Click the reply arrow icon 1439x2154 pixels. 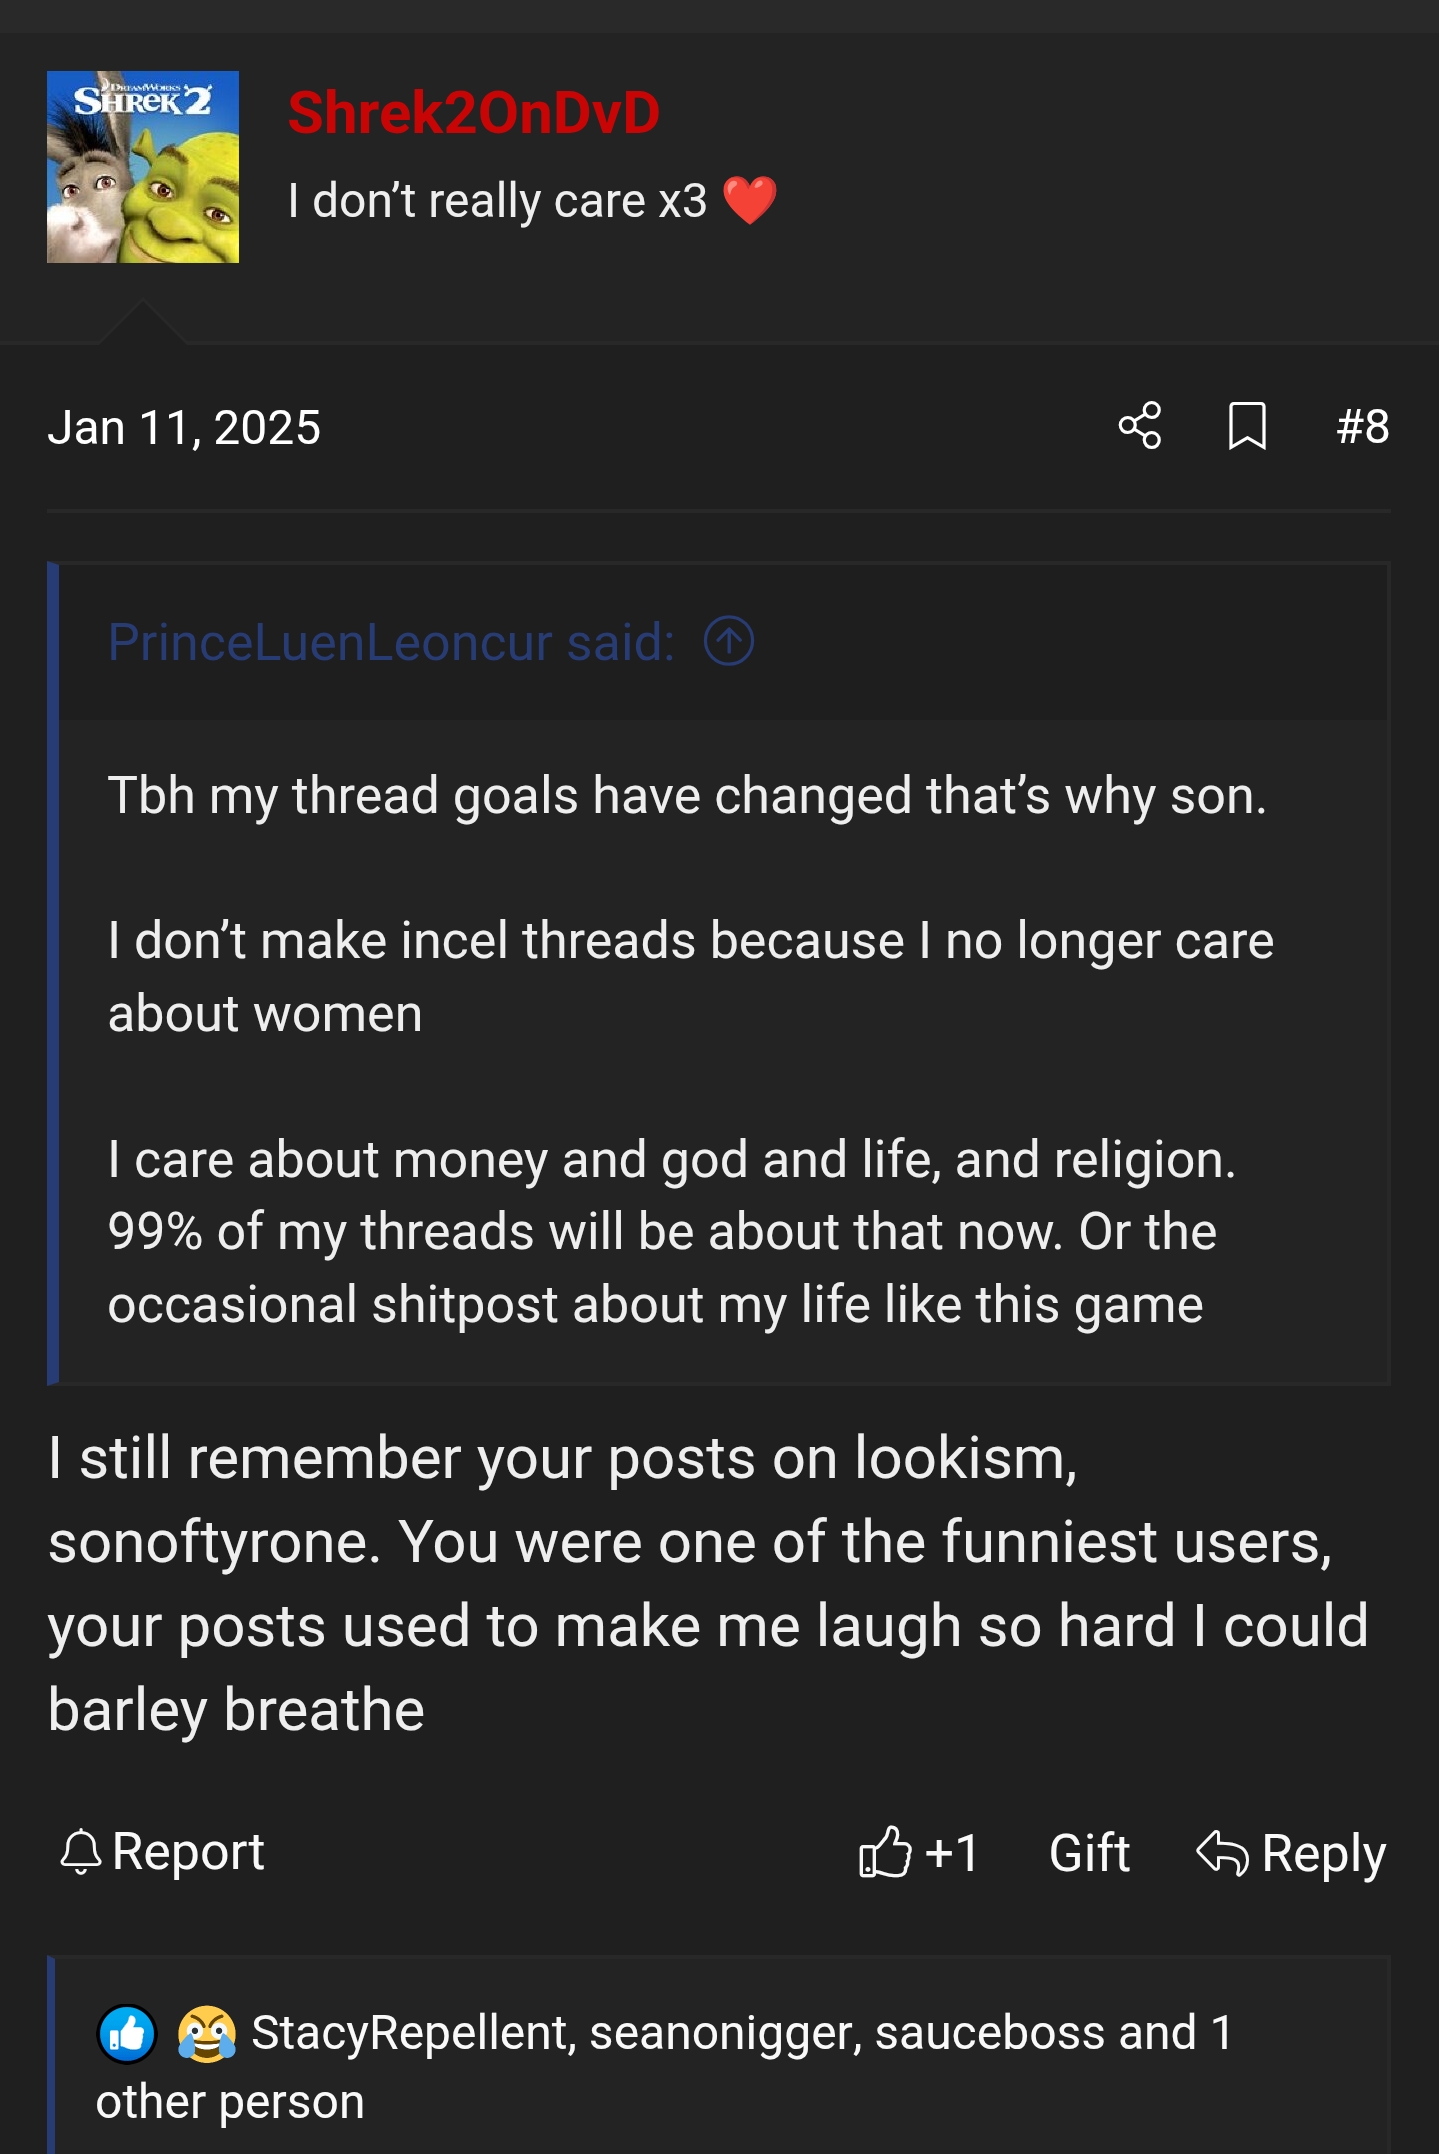click(x=1222, y=1853)
